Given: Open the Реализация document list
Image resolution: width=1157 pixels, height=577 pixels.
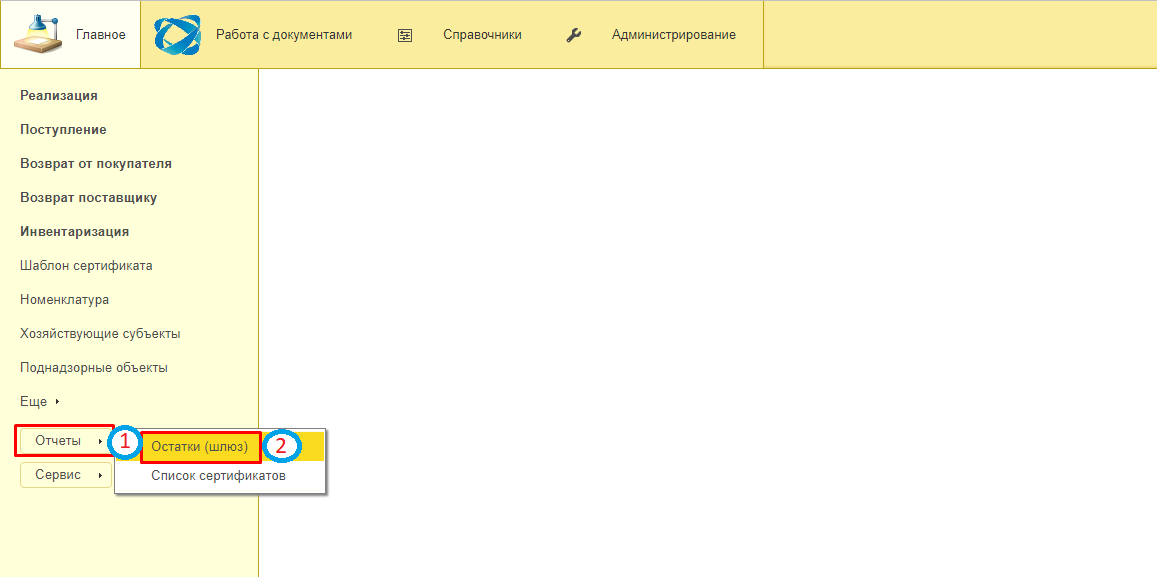Looking at the screenshot, I should click(x=59, y=95).
